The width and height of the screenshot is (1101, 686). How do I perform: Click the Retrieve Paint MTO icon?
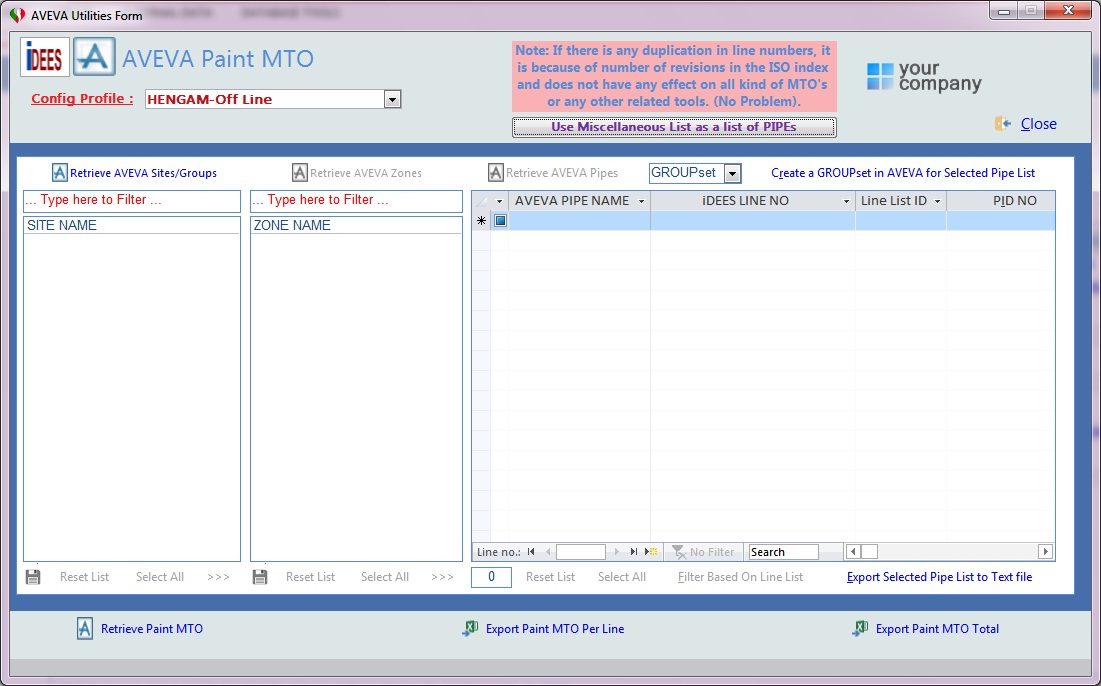tap(84, 628)
